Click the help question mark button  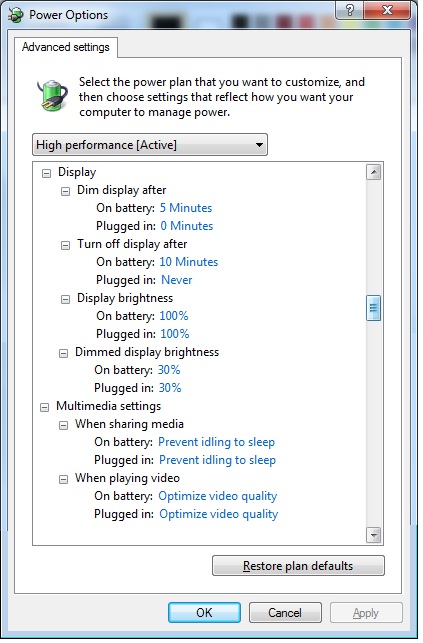tap(350, 10)
